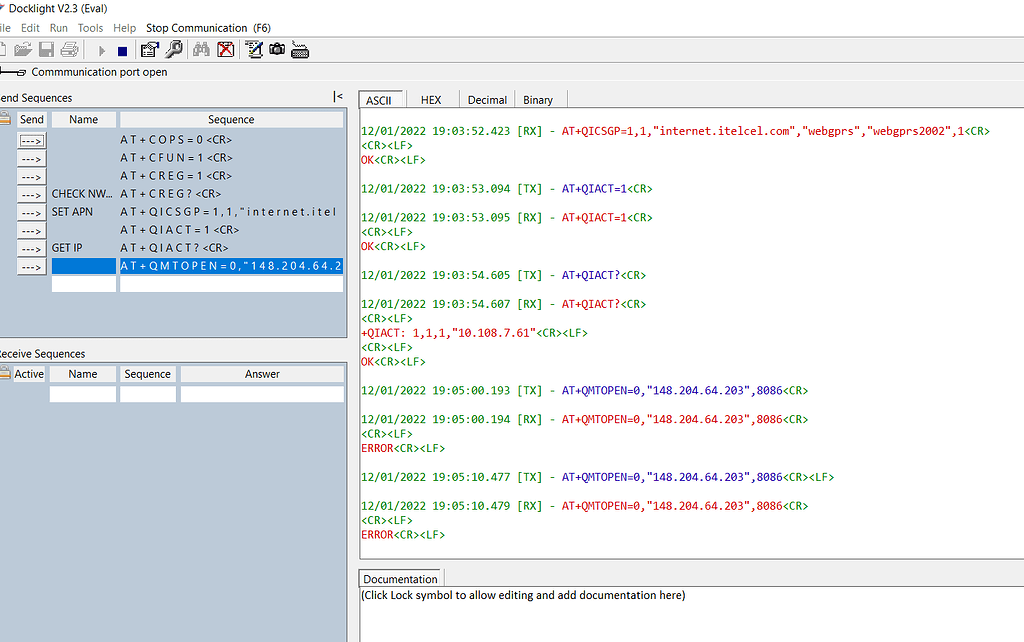Collapse the Send Sequences panel
Image resolution: width=1024 pixels, height=642 pixels.
(x=338, y=96)
